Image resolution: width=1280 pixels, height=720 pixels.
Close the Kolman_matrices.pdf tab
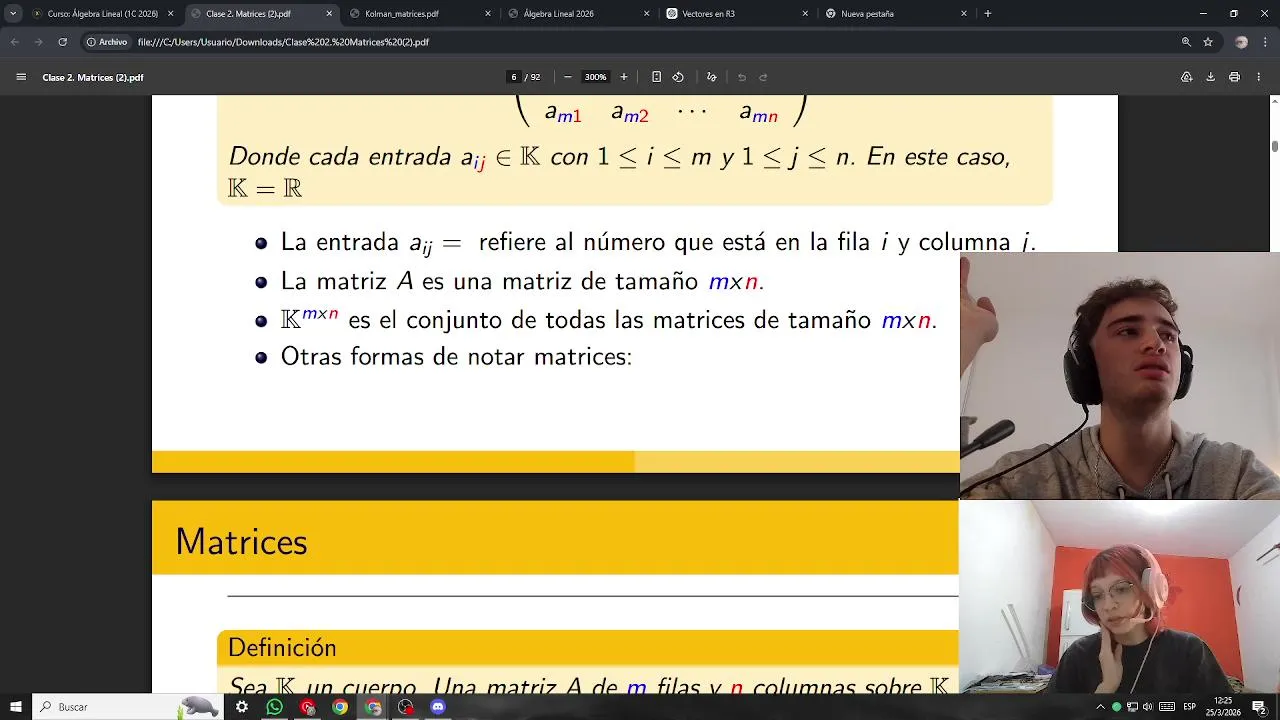point(488,14)
